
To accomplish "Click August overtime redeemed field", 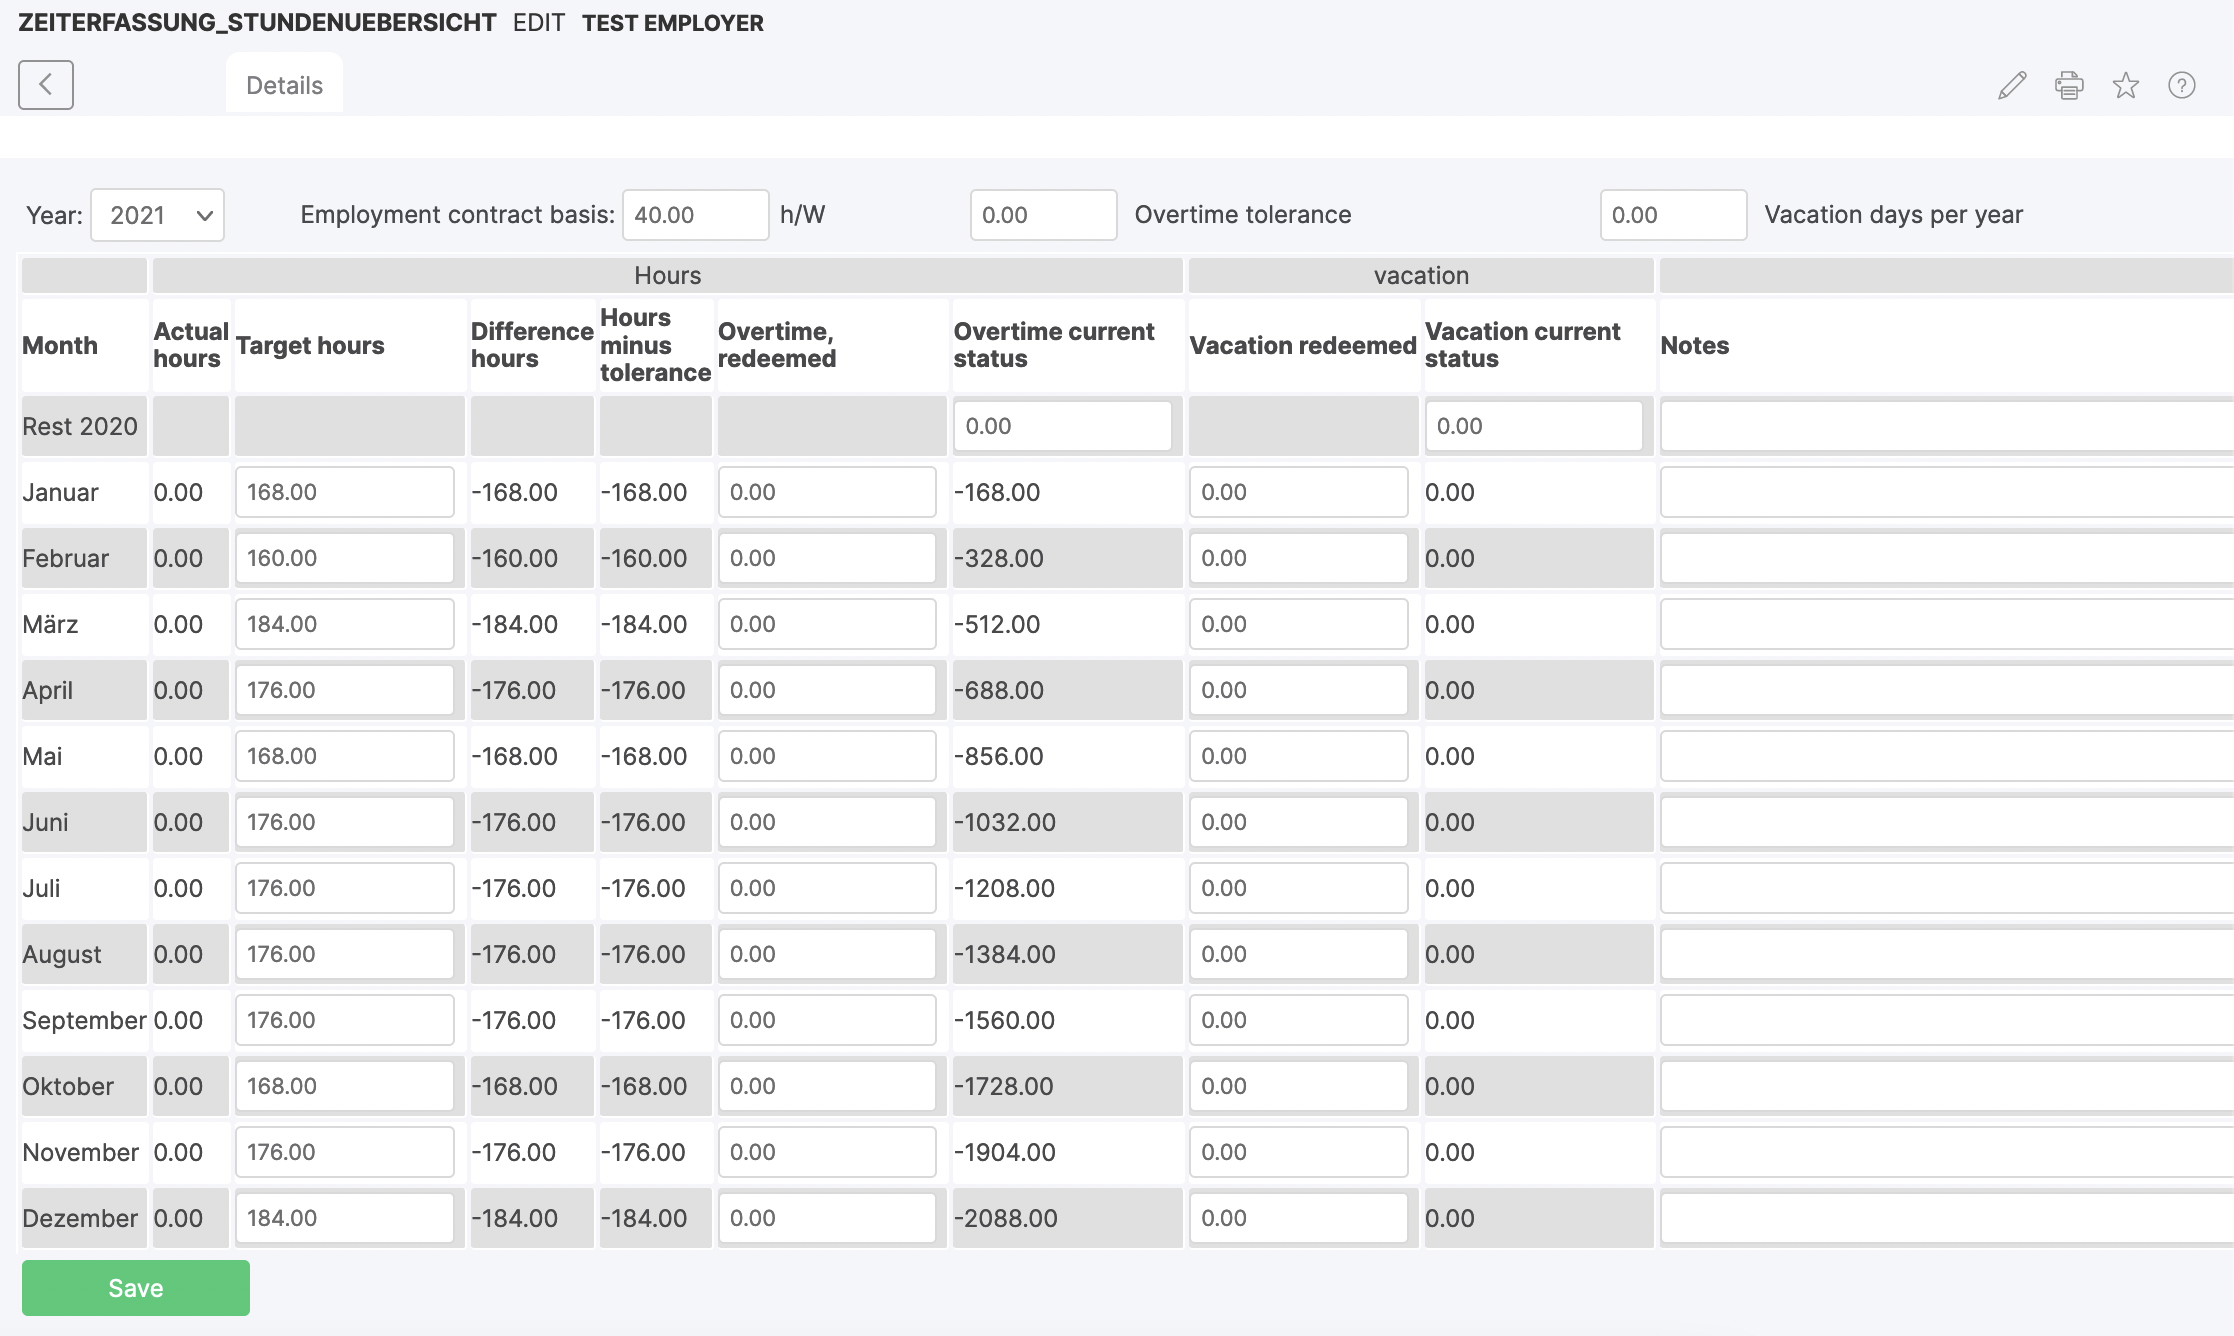I will [x=826, y=954].
